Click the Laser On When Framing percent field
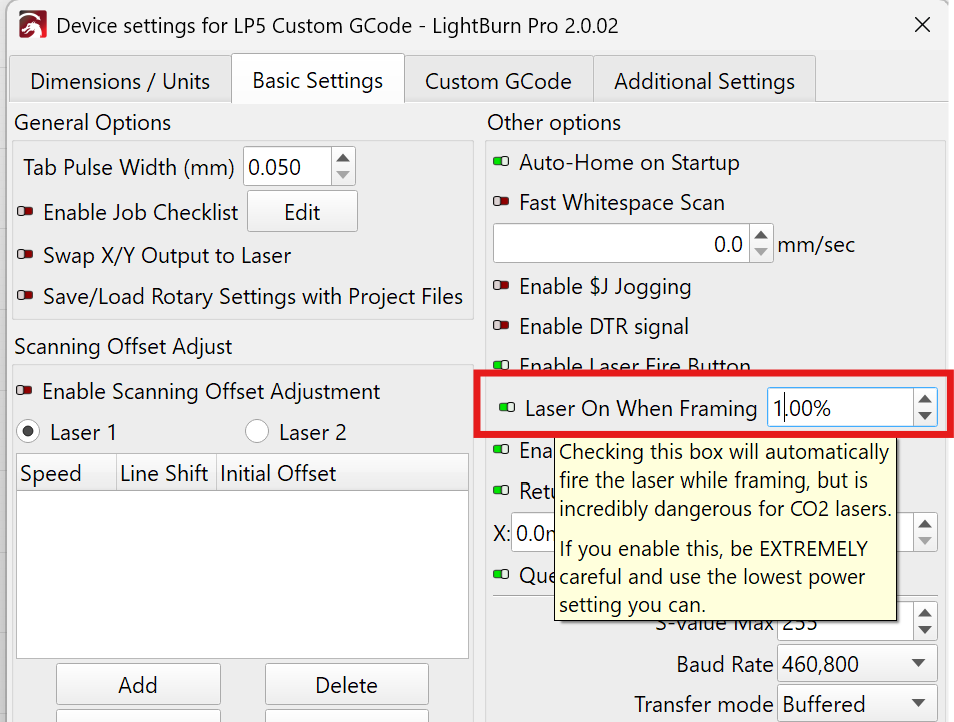954x722 pixels. coord(840,407)
